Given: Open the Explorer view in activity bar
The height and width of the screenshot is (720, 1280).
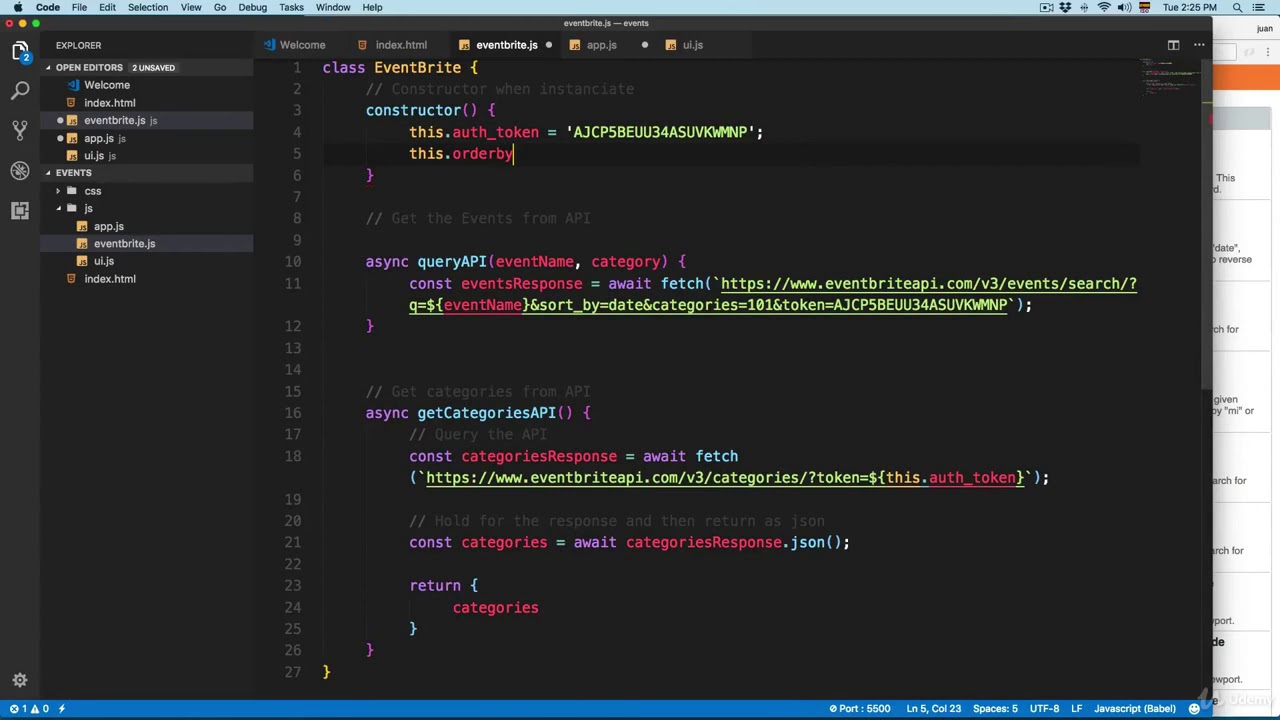Looking at the screenshot, I should [20, 51].
